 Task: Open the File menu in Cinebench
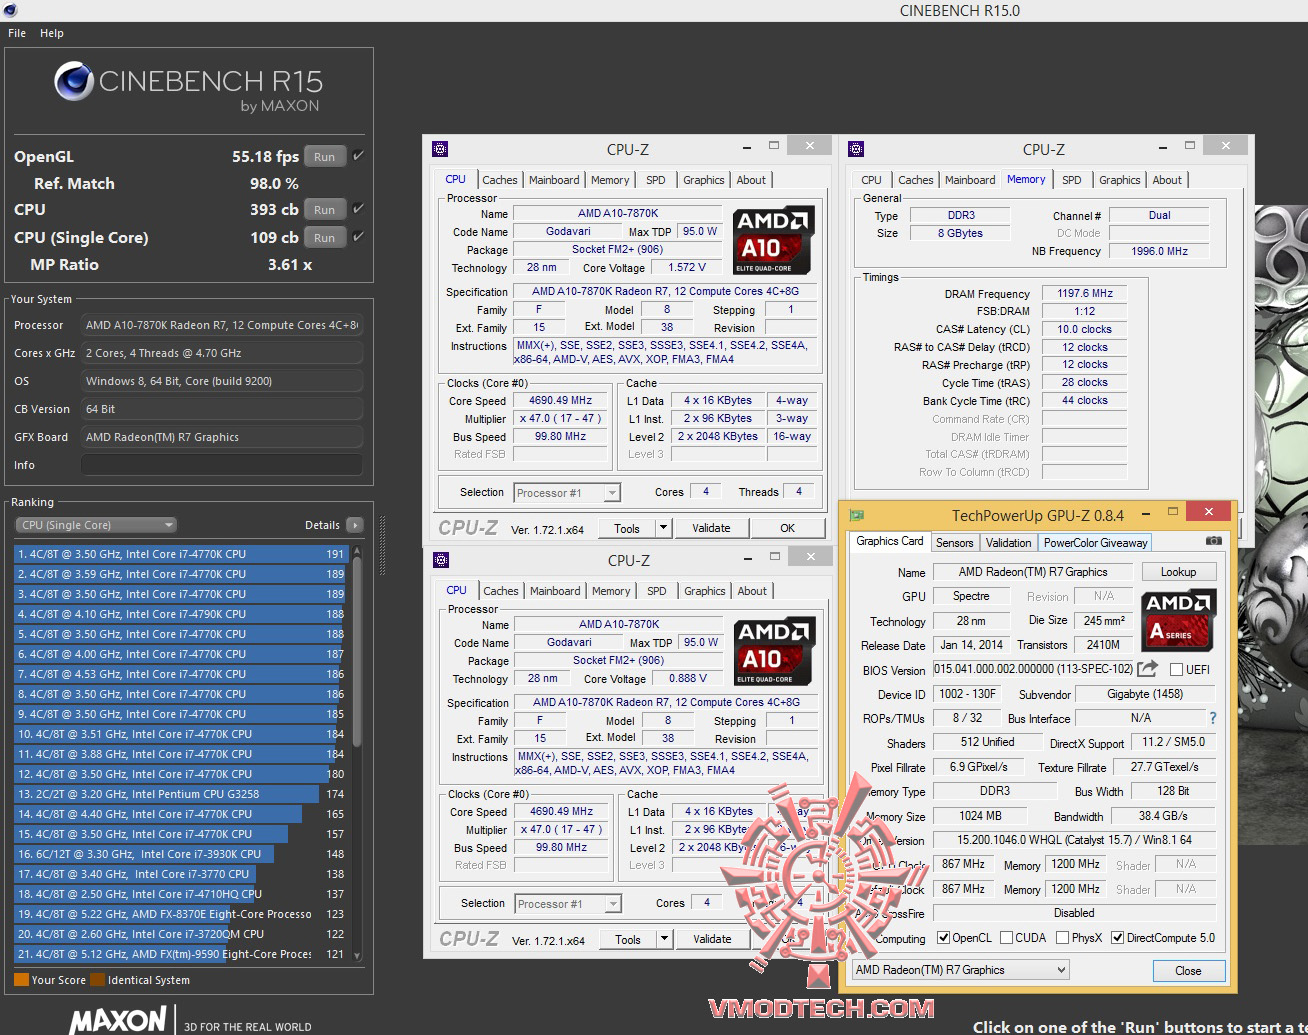[x=17, y=33]
